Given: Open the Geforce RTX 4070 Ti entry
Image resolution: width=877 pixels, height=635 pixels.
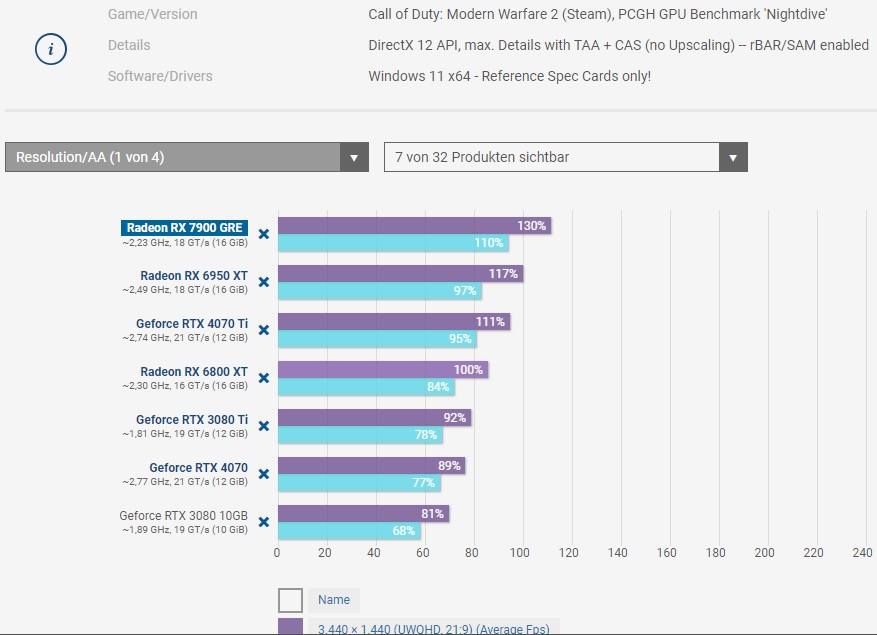Looking at the screenshot, I should (x=192, y=324).
